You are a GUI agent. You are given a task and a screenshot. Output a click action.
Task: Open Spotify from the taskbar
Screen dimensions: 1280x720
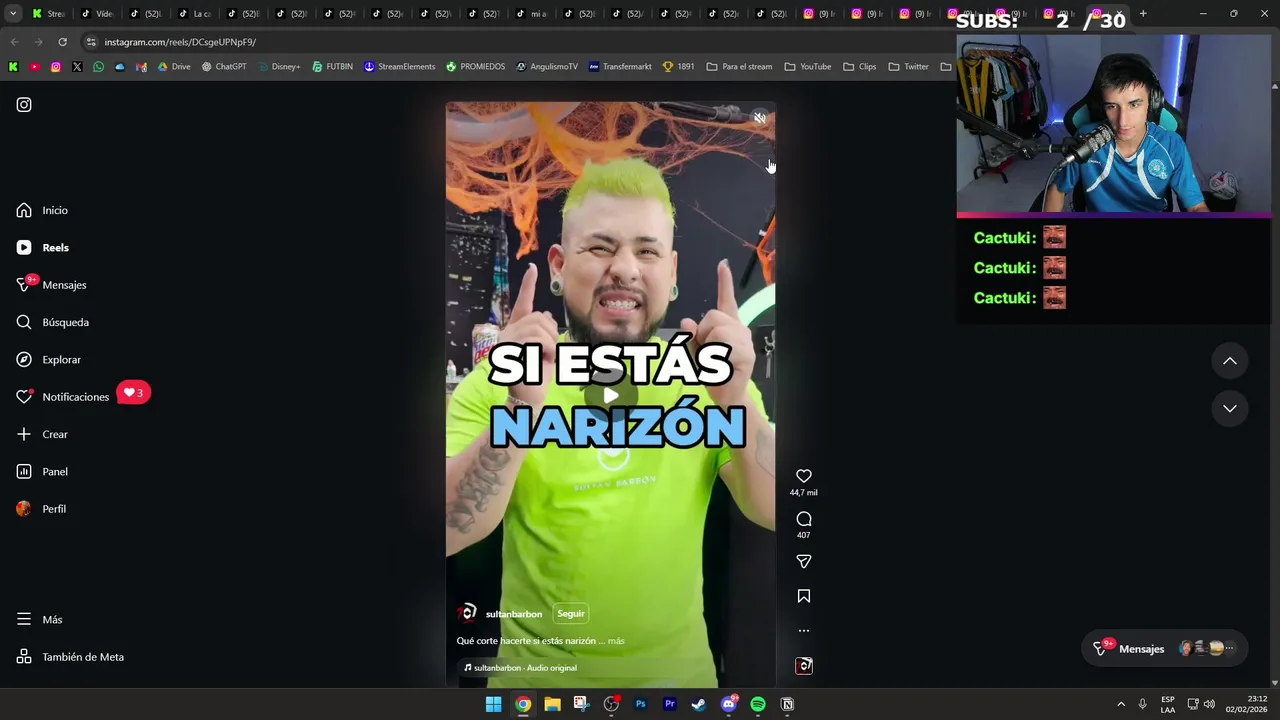758,704
